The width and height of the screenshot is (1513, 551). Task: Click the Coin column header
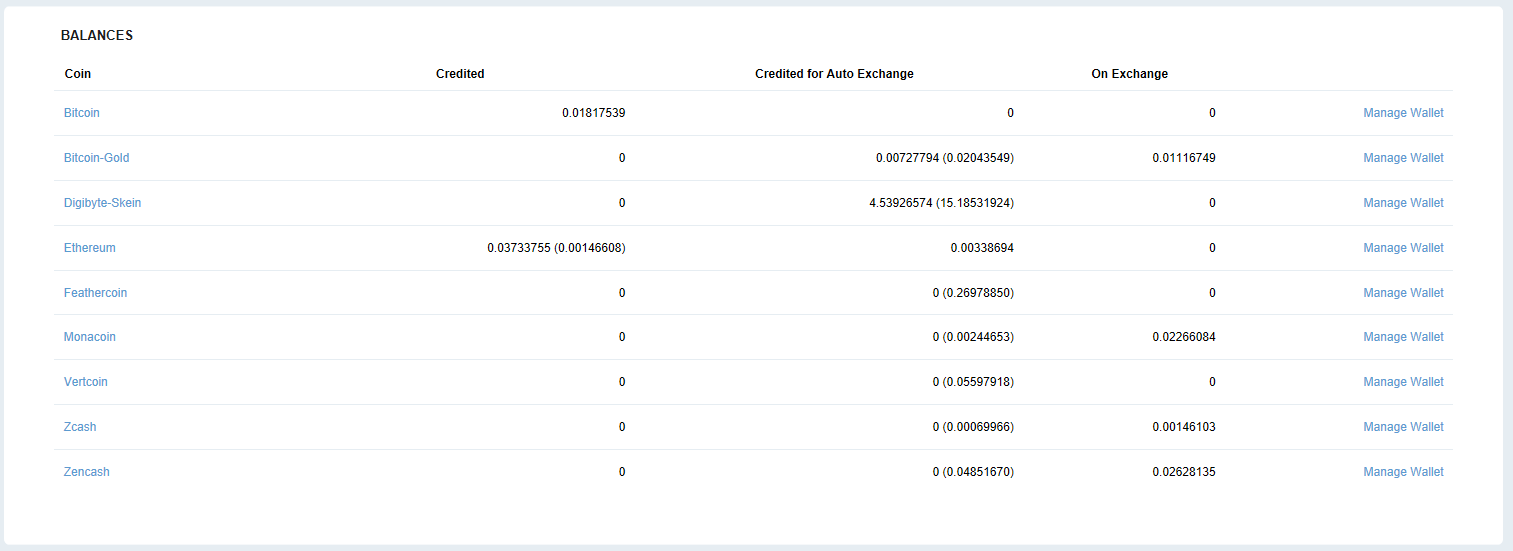click(78, 74)
